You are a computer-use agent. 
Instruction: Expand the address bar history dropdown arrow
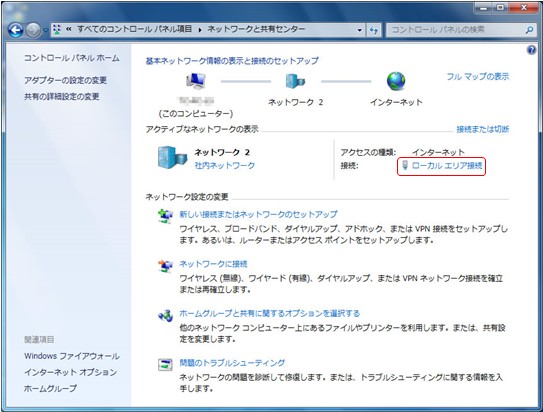click(360, 30)
